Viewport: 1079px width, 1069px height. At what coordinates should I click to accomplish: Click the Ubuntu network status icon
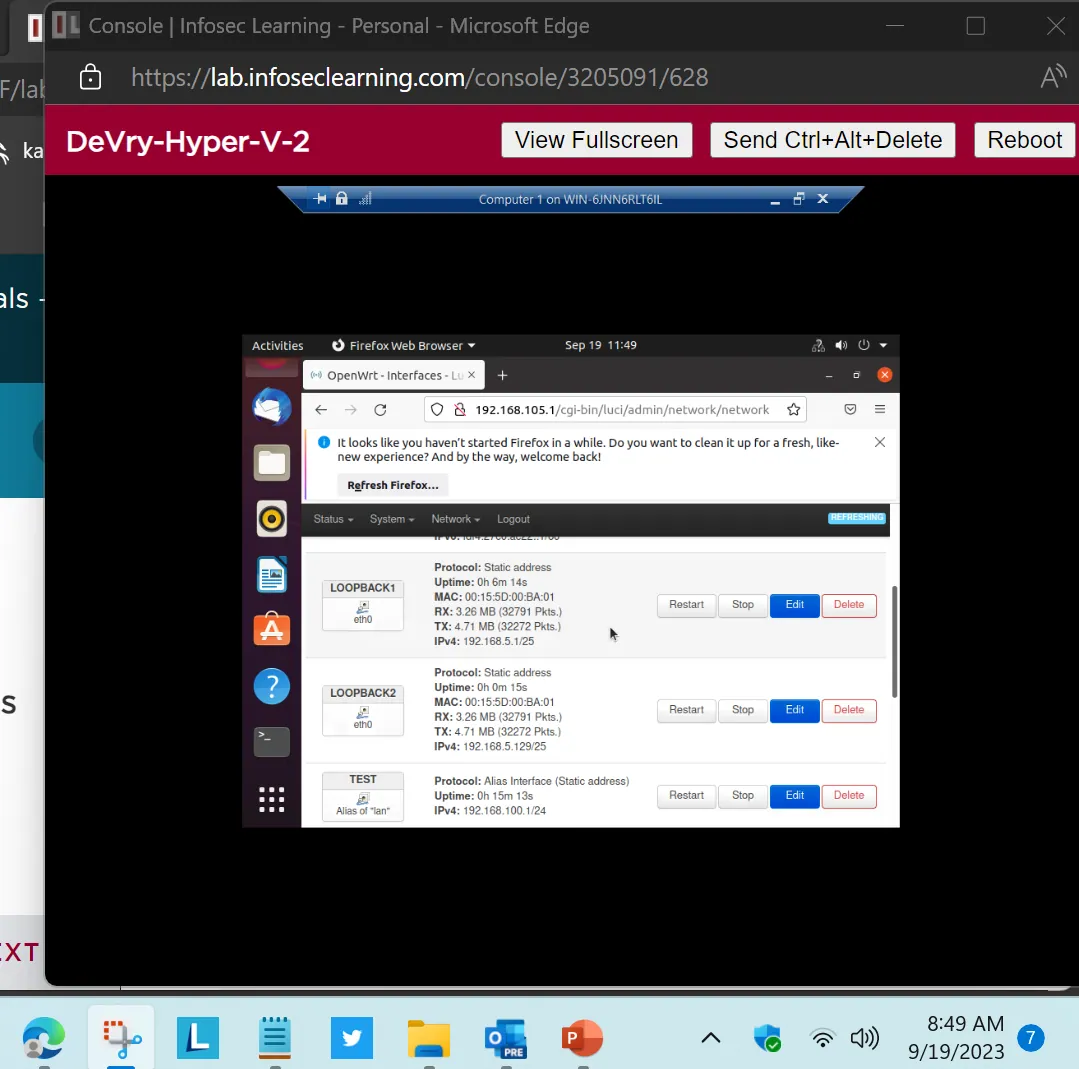click(818, 346)
